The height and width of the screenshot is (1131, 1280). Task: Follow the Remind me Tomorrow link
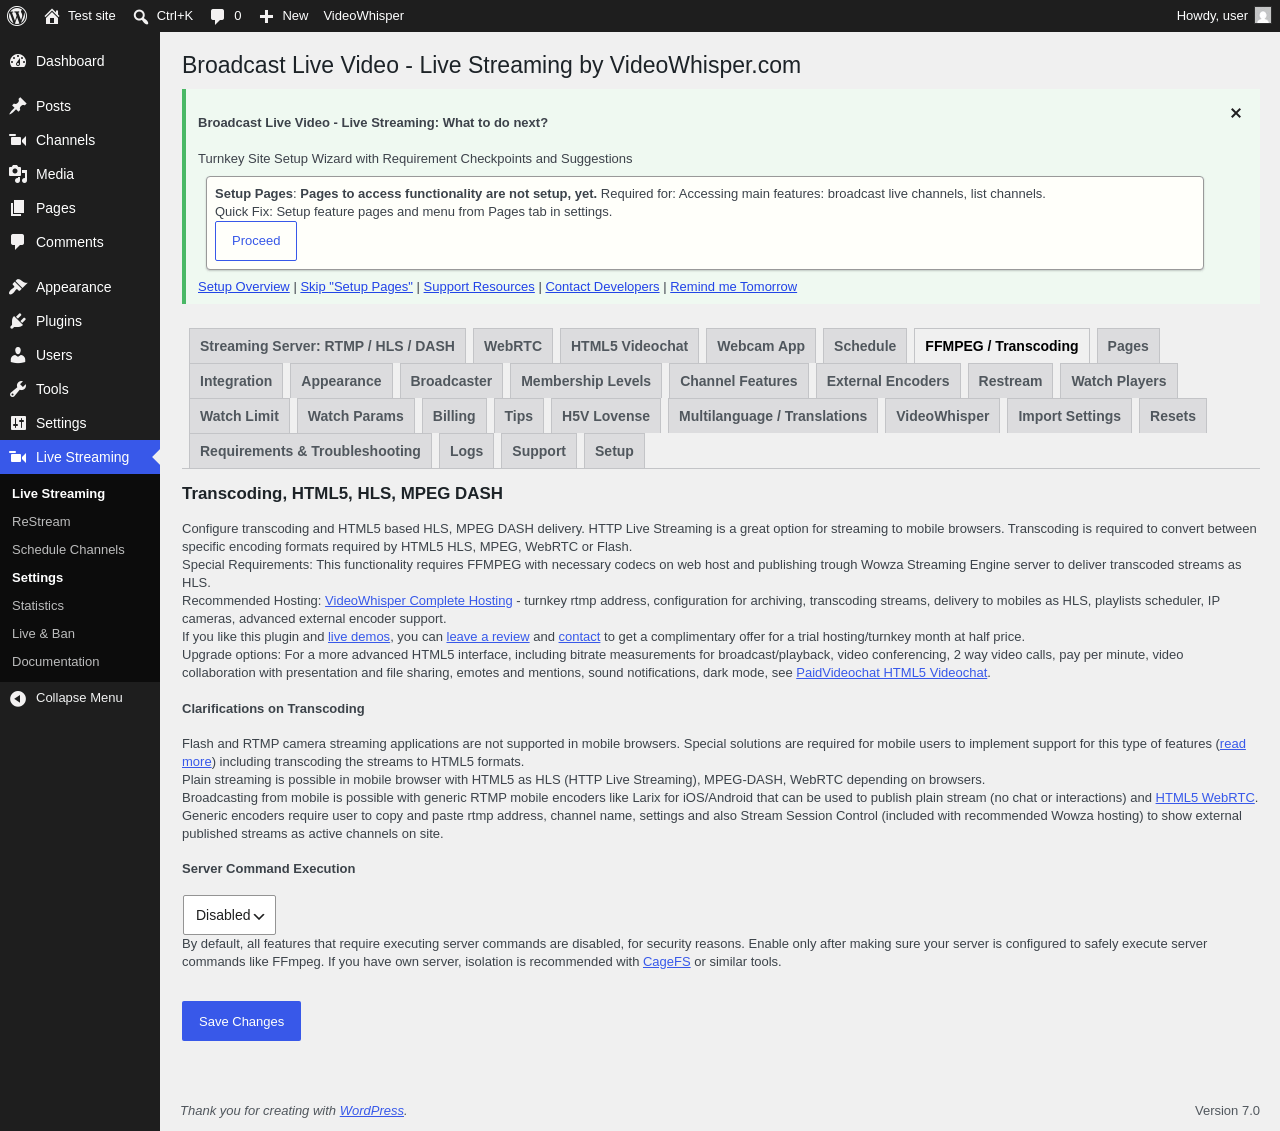tap(734, 287)
